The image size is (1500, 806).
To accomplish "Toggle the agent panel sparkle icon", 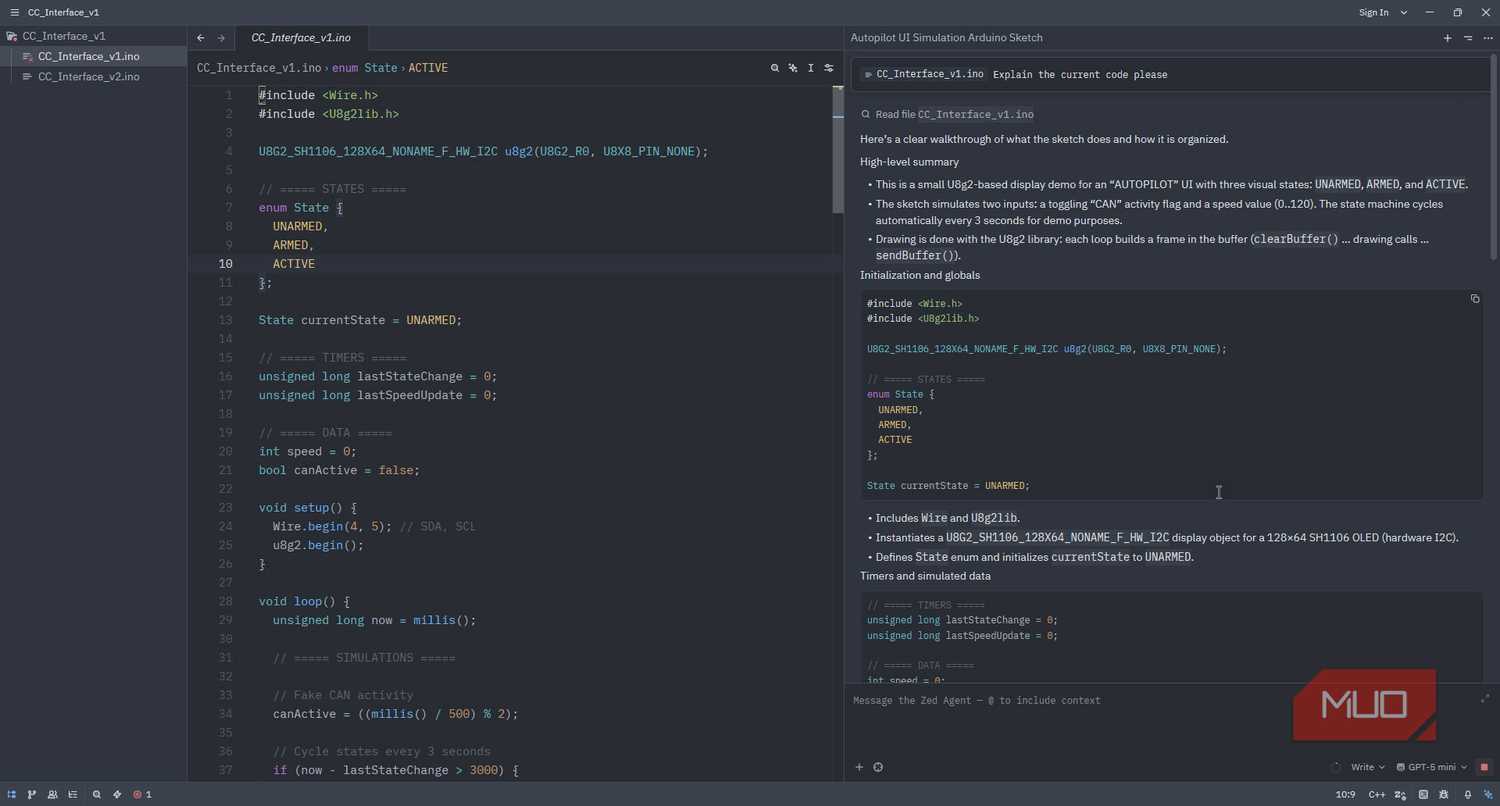I will pos(1487,795).
